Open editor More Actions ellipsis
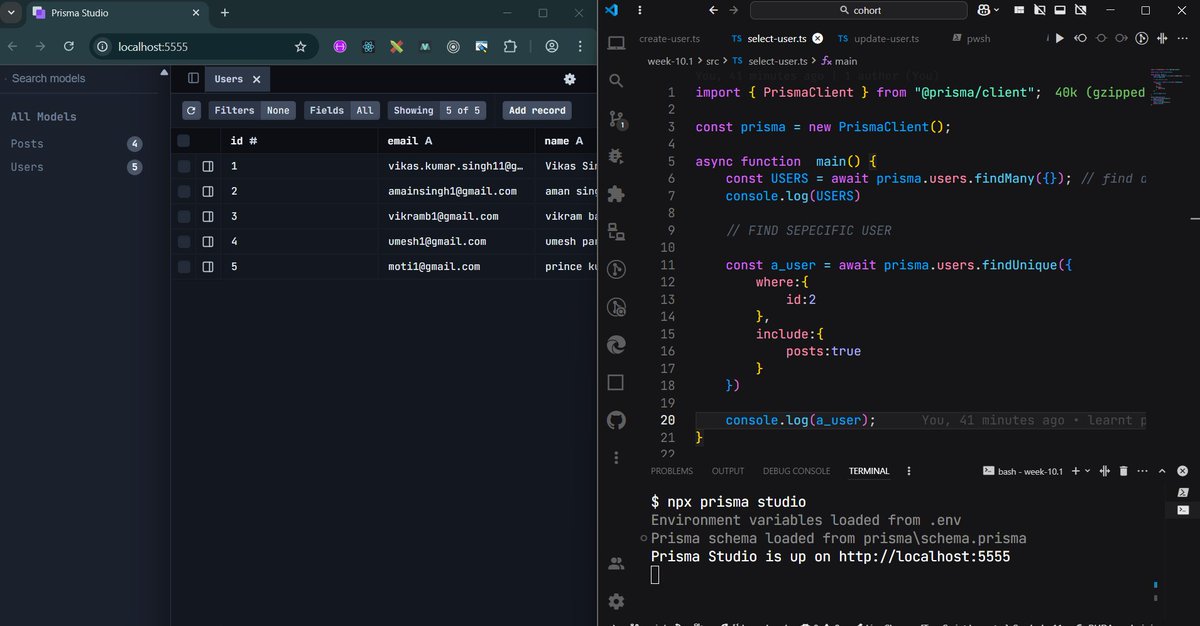 pos(1183,39)
